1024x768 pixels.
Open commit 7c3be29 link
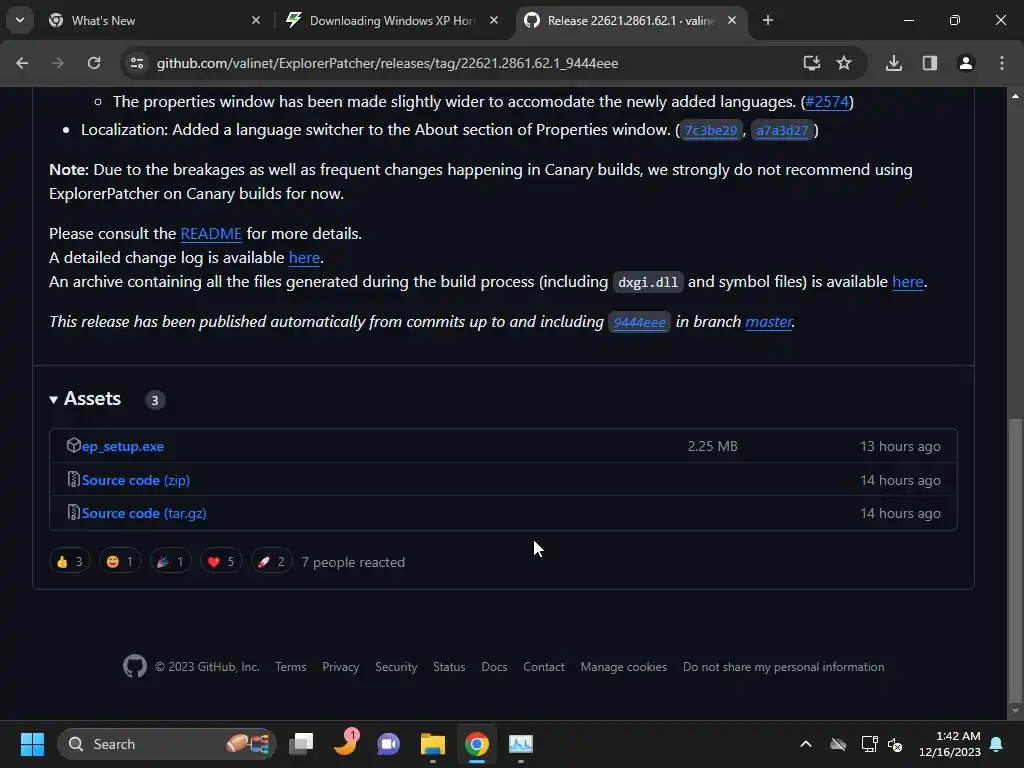711,130
